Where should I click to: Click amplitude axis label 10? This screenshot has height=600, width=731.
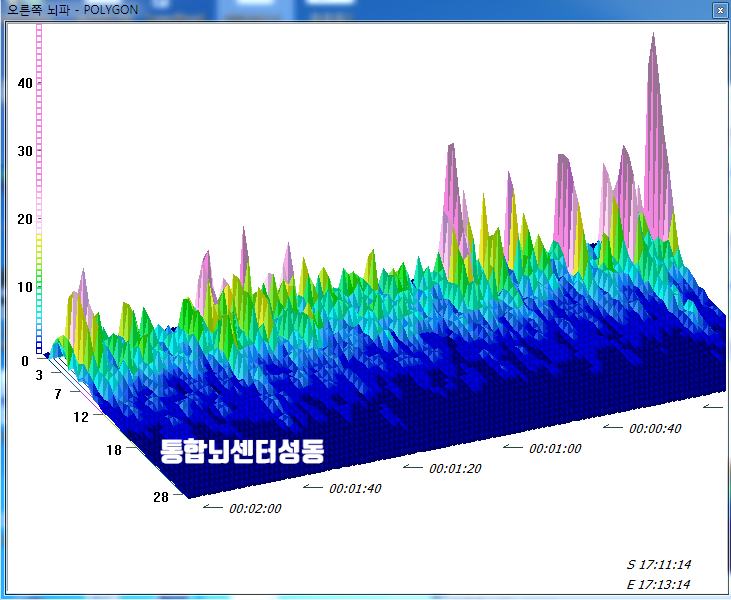[25, 287]
